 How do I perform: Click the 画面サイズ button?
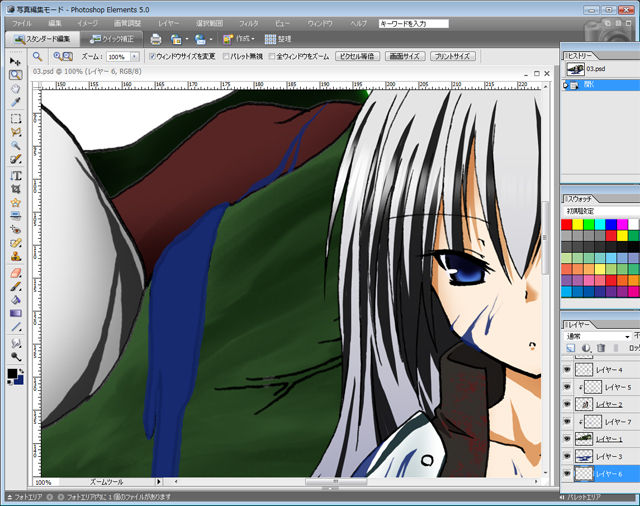click(405, 56)
